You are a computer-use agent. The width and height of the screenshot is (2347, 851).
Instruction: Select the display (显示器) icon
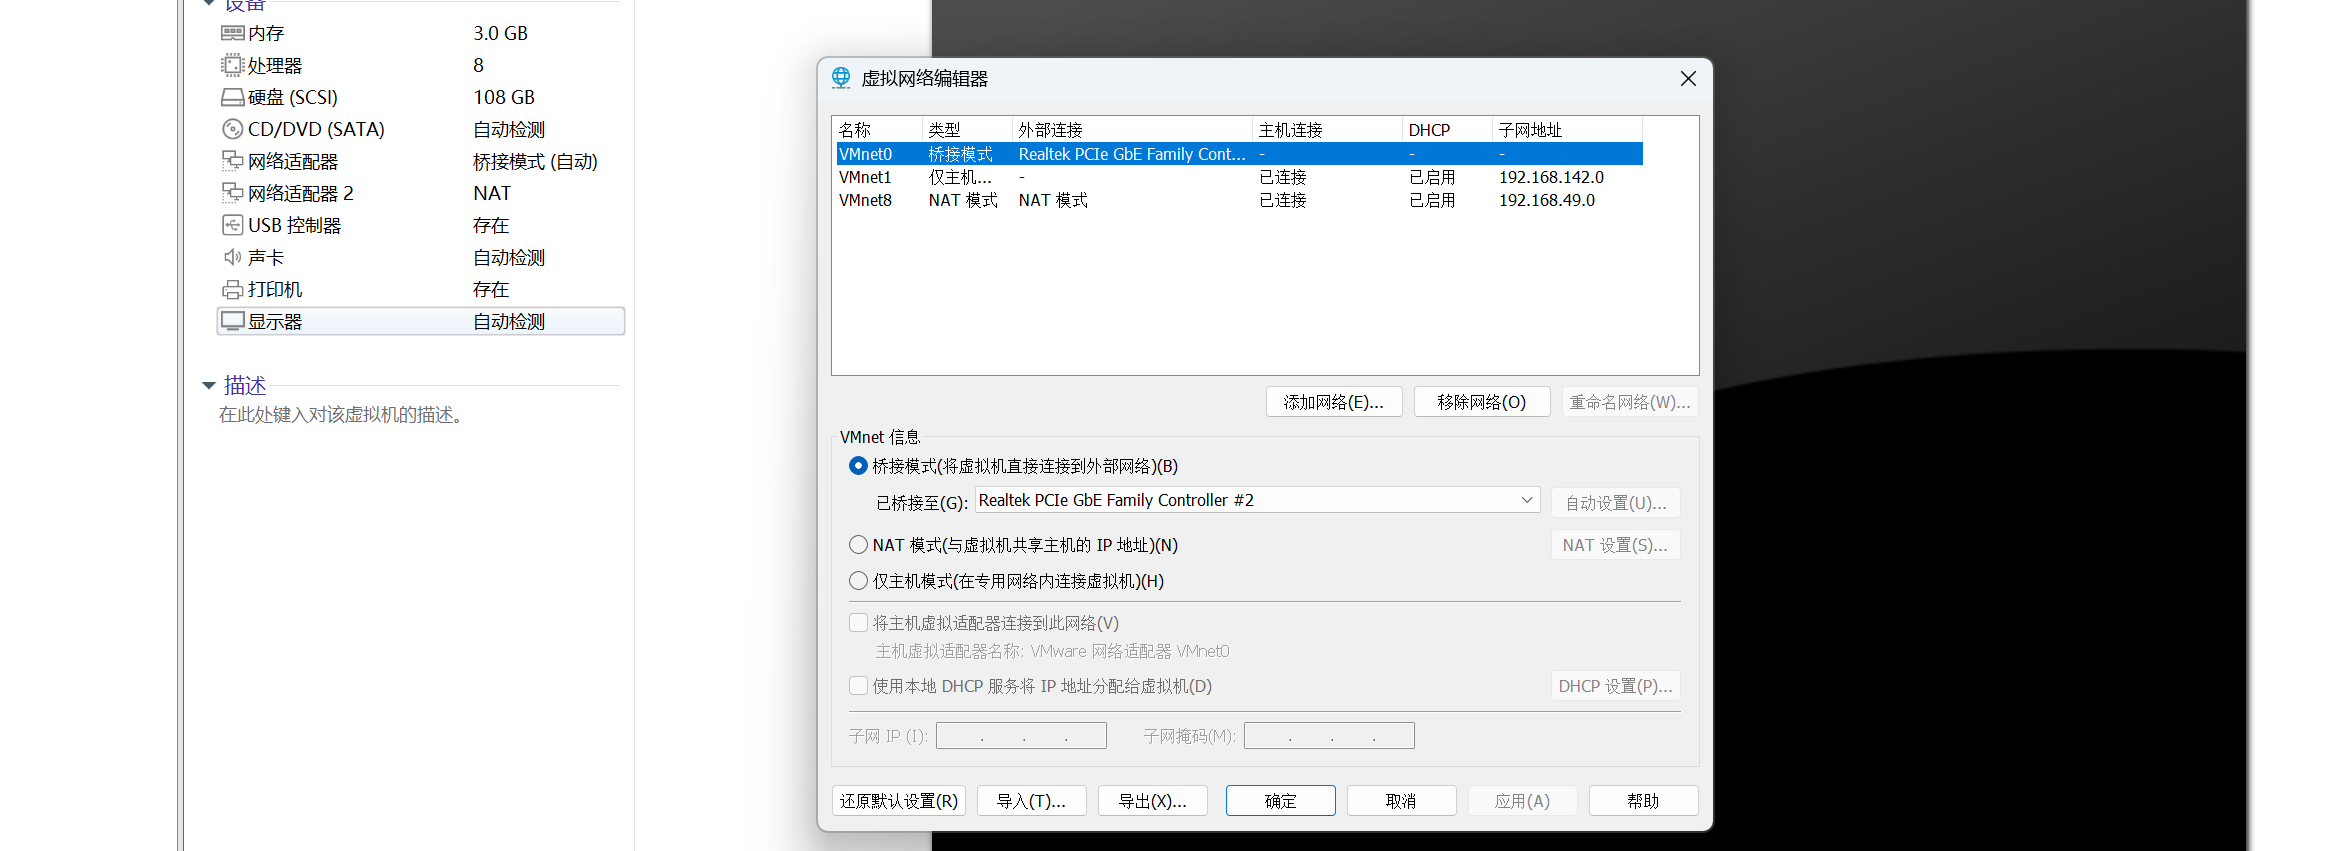pos(232,321)
